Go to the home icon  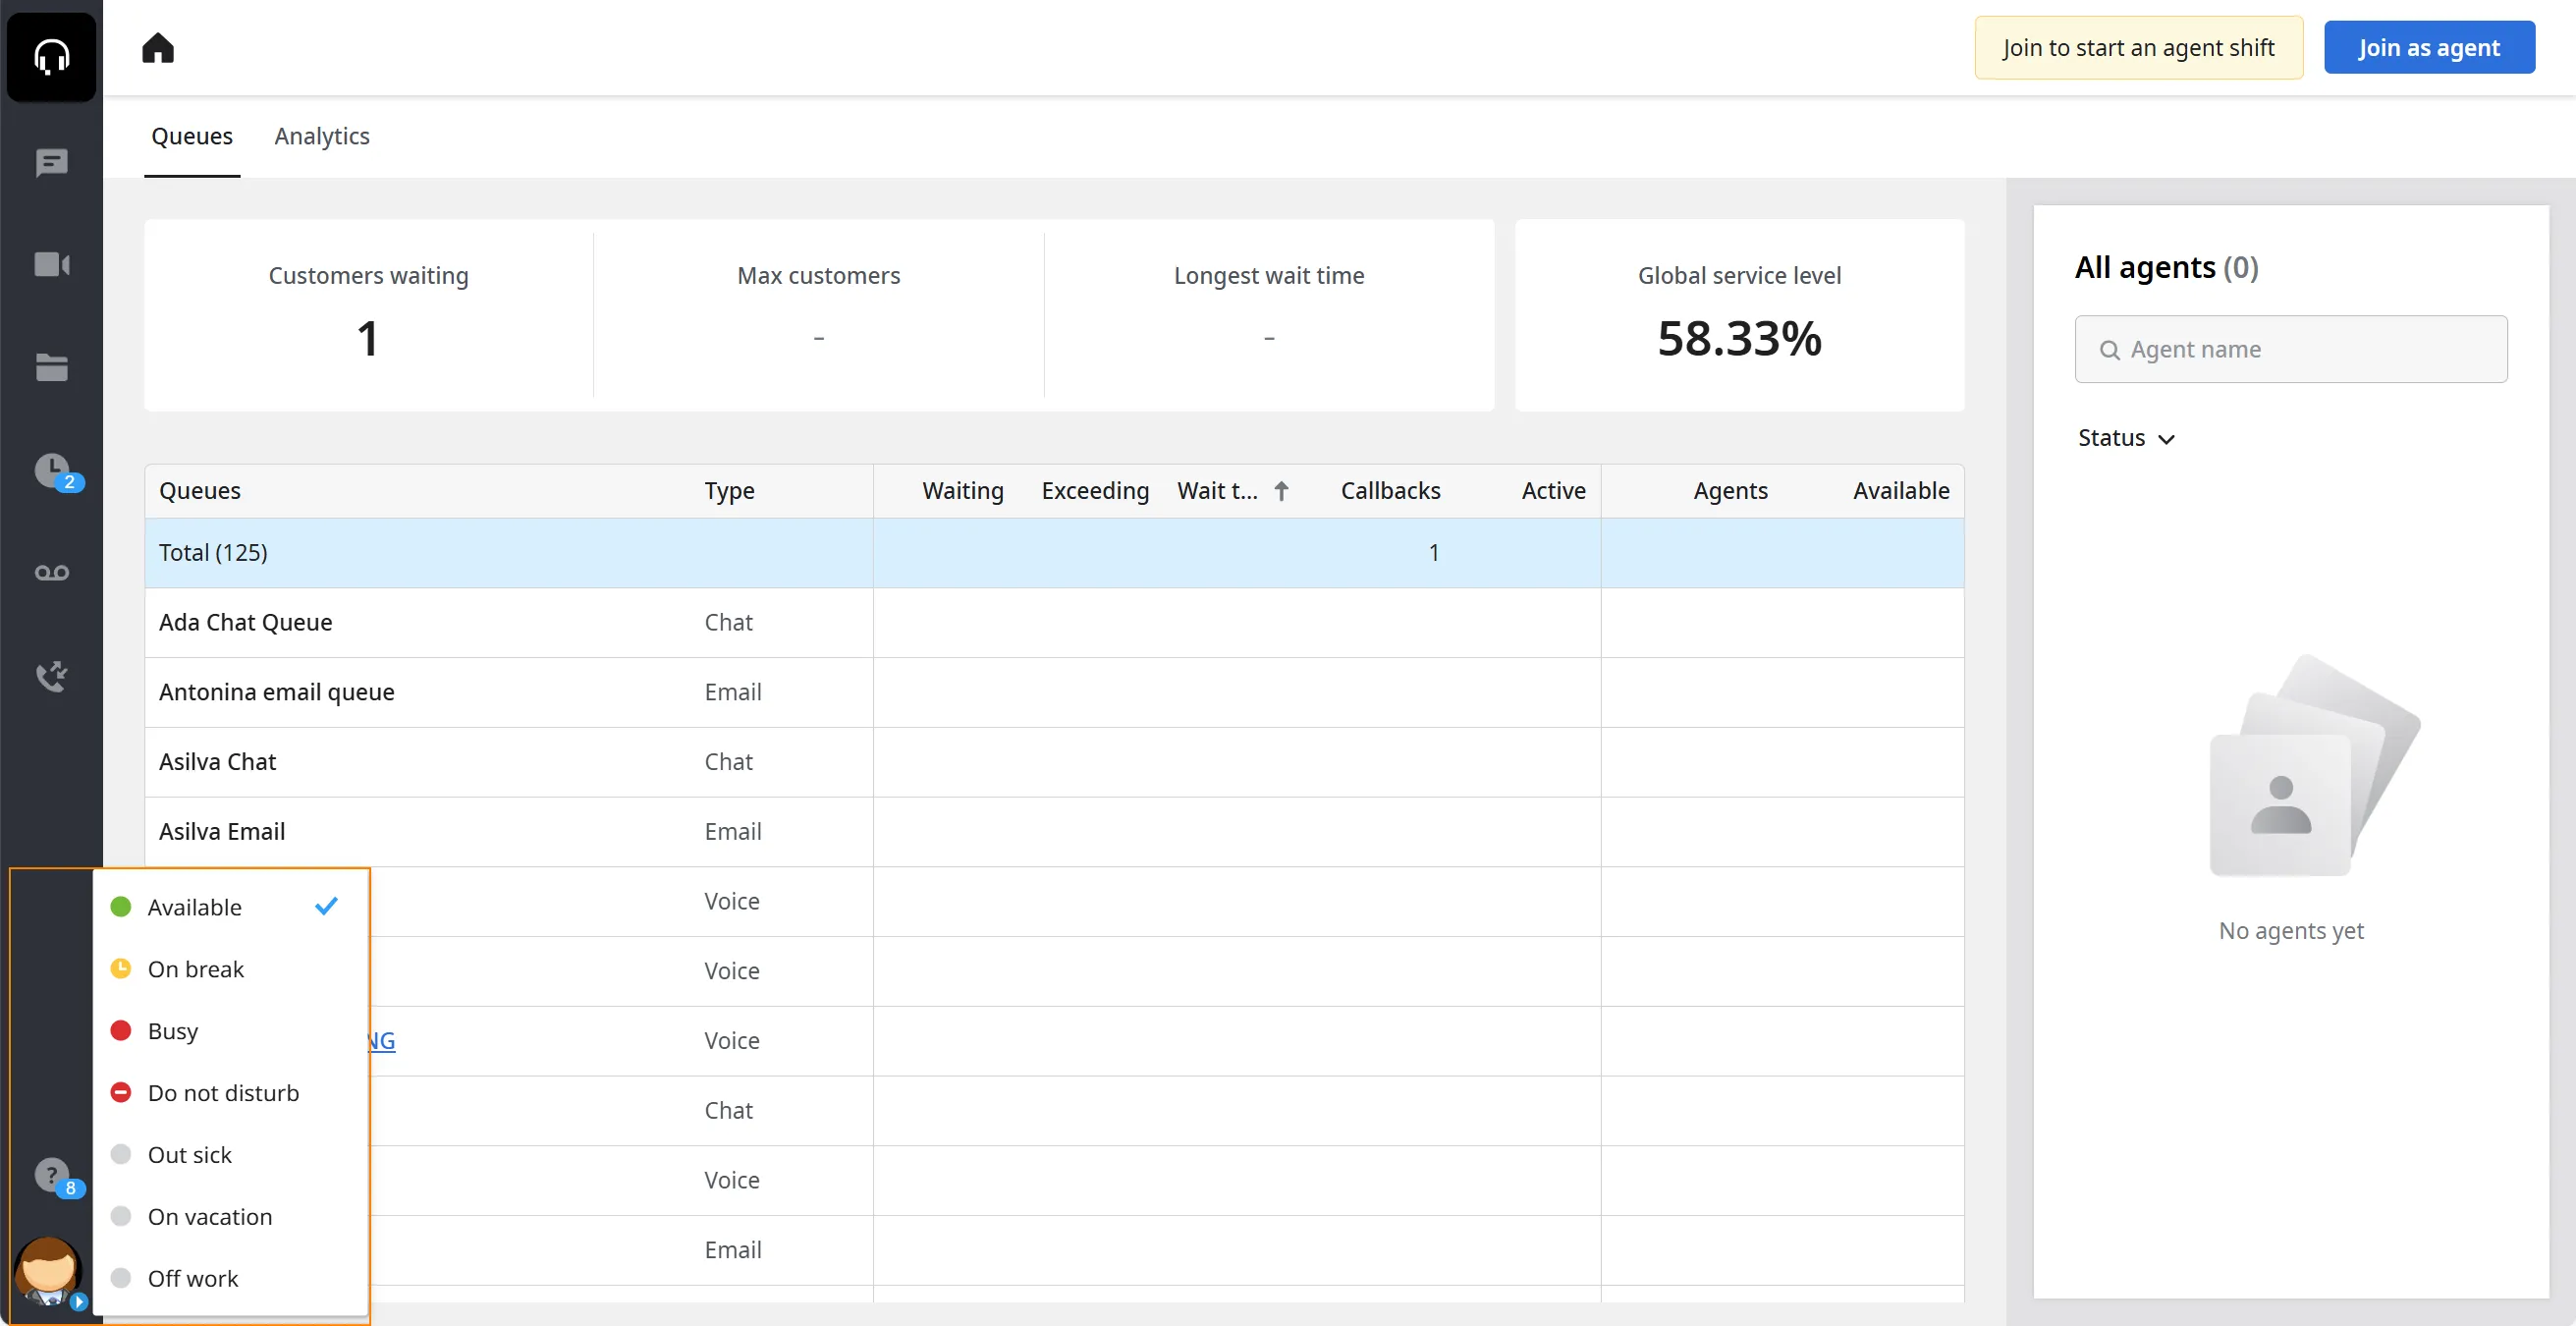point(158,48)
